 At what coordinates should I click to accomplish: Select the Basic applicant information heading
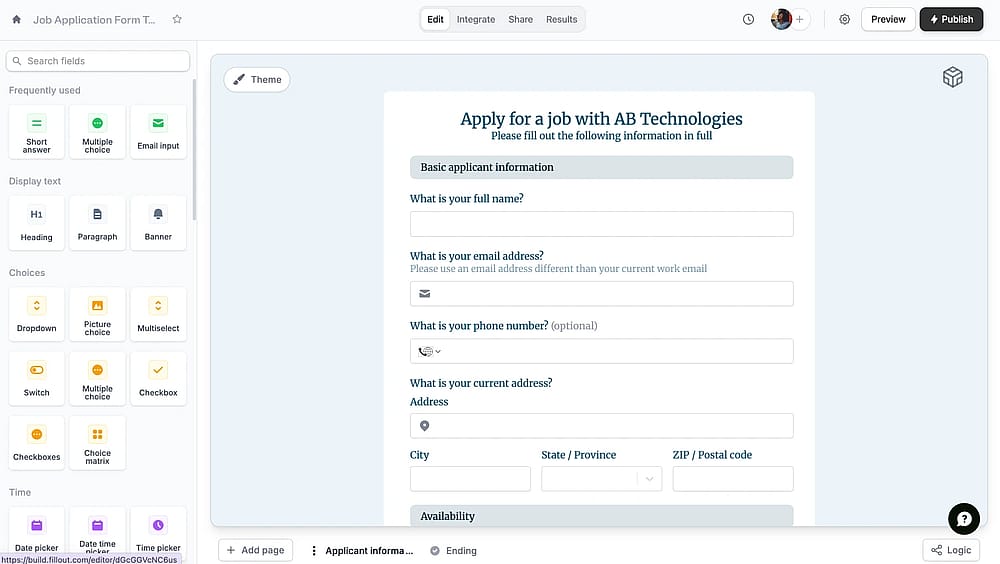click(601, 167)
